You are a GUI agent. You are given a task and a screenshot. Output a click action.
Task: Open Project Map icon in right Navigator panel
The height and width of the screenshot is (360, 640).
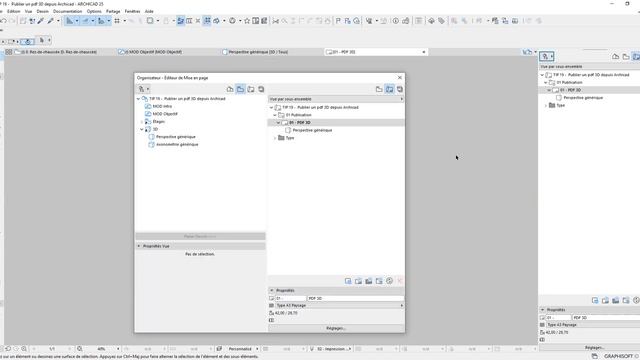pyautogui.click(x=616, y=56)
